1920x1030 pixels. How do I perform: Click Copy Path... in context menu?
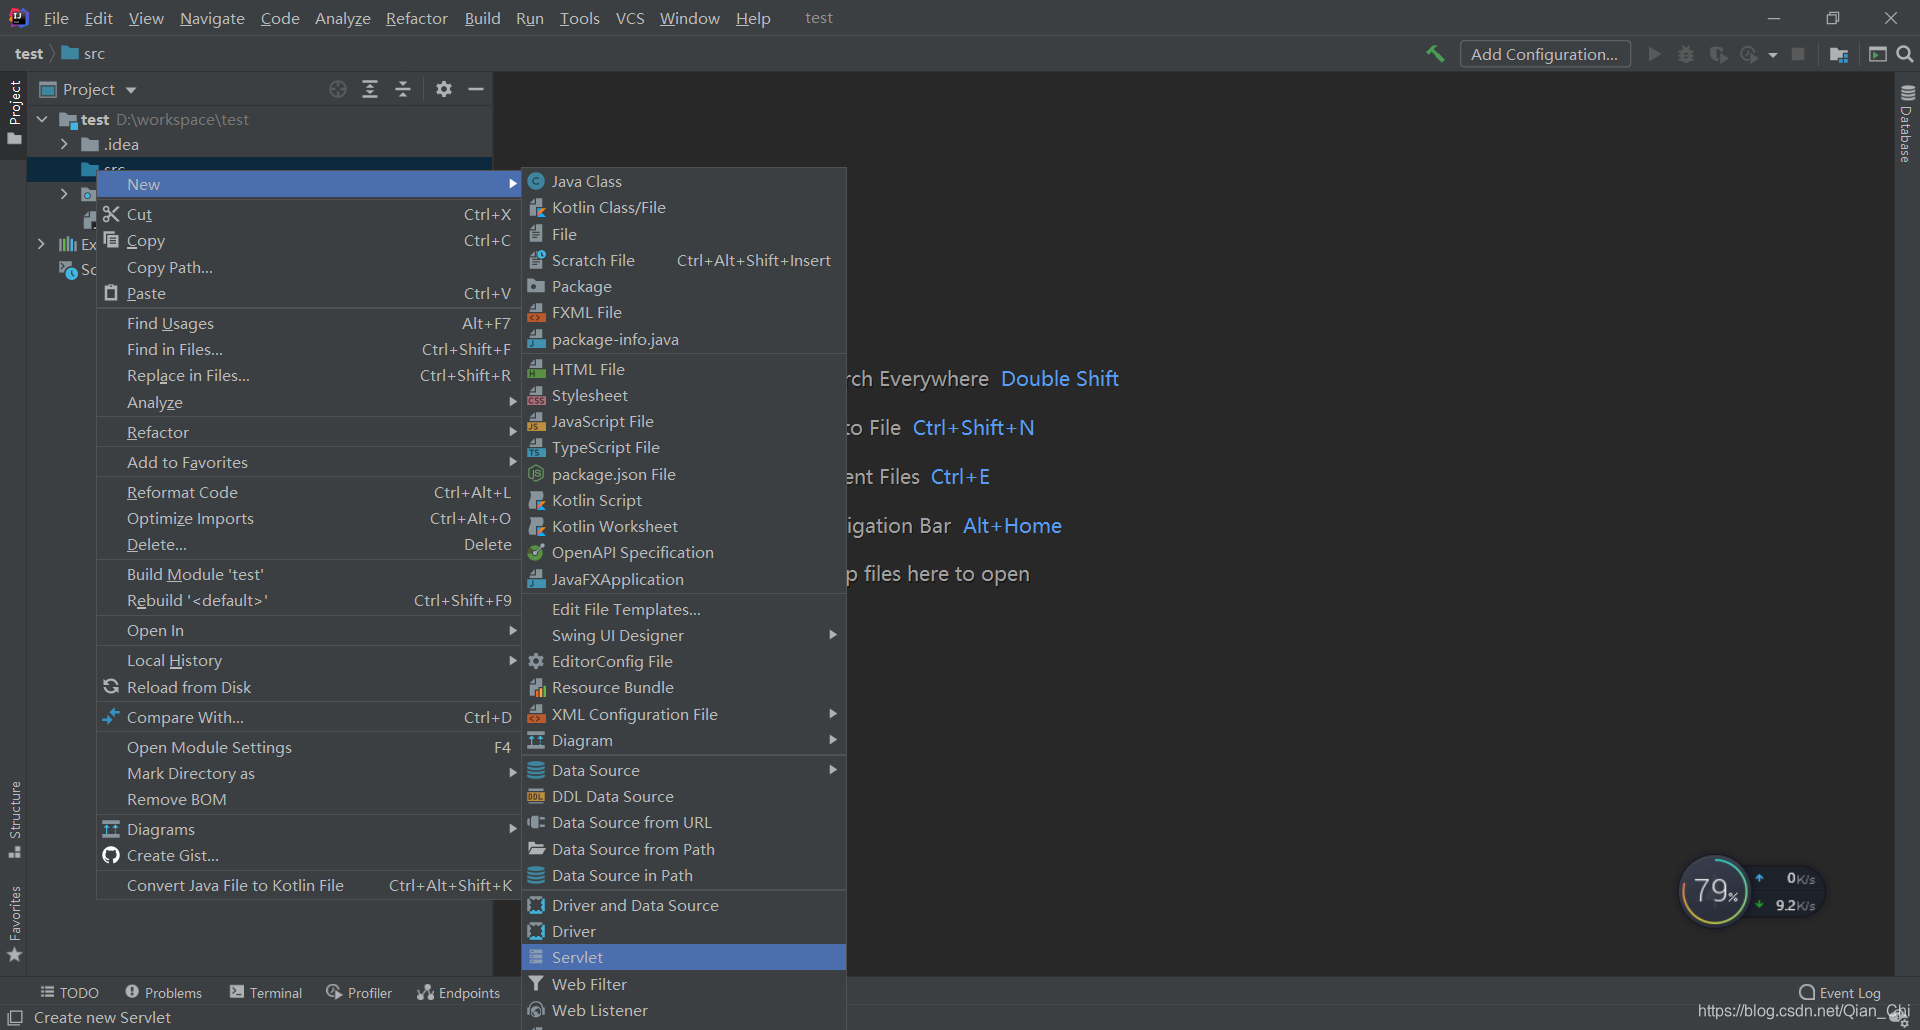tap(308, 267)
